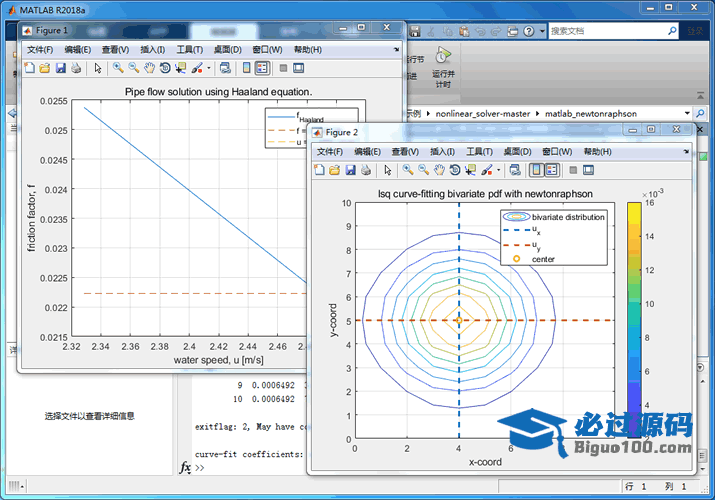715x500 pixels.
Task: Activate Zoom In tool in Figure 2
Action: [408, 170]
